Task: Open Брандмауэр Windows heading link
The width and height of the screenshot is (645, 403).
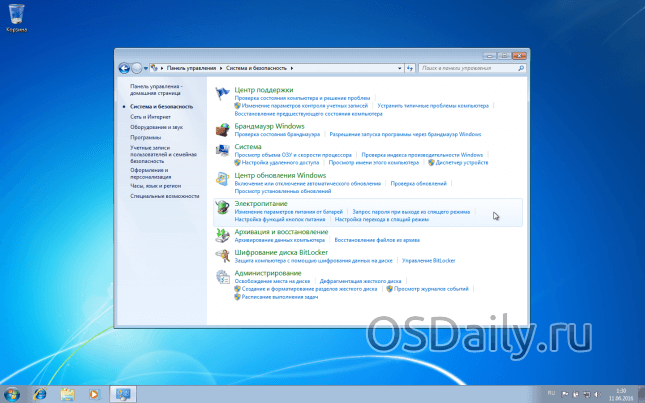Action: click(x=269, y=126)
